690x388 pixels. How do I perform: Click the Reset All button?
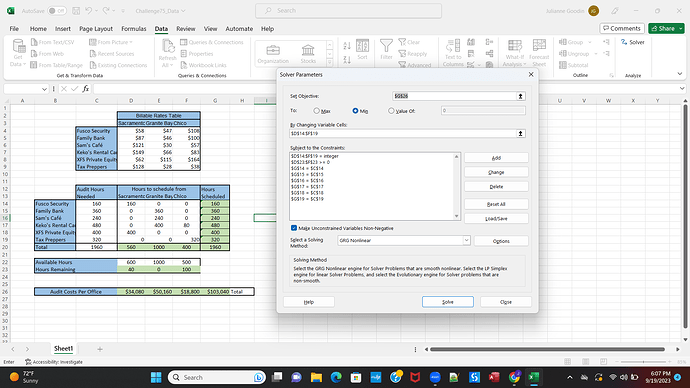pyautogui.click(x=496, y=204)
